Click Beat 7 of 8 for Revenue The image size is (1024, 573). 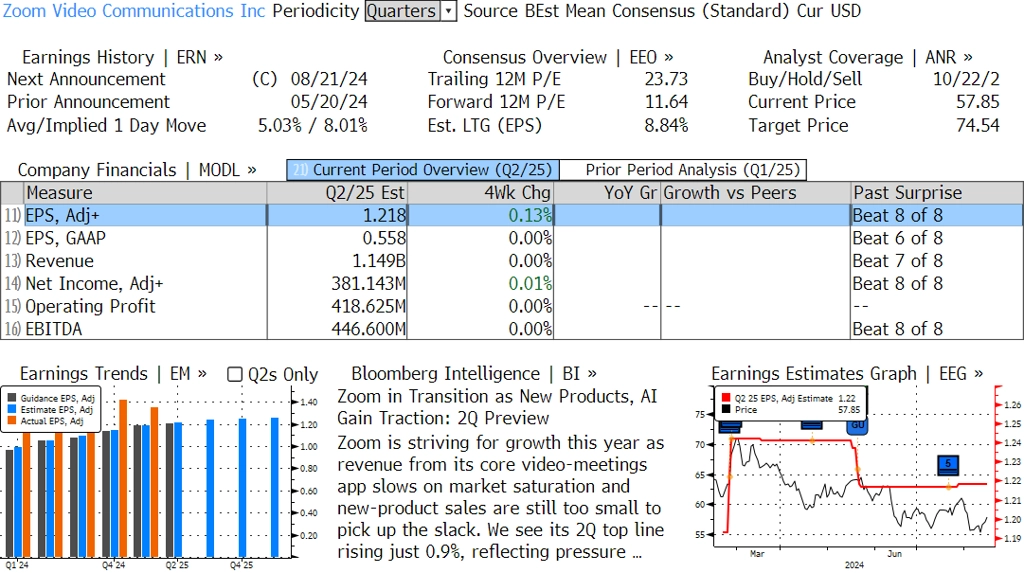[x=897, y=261]
